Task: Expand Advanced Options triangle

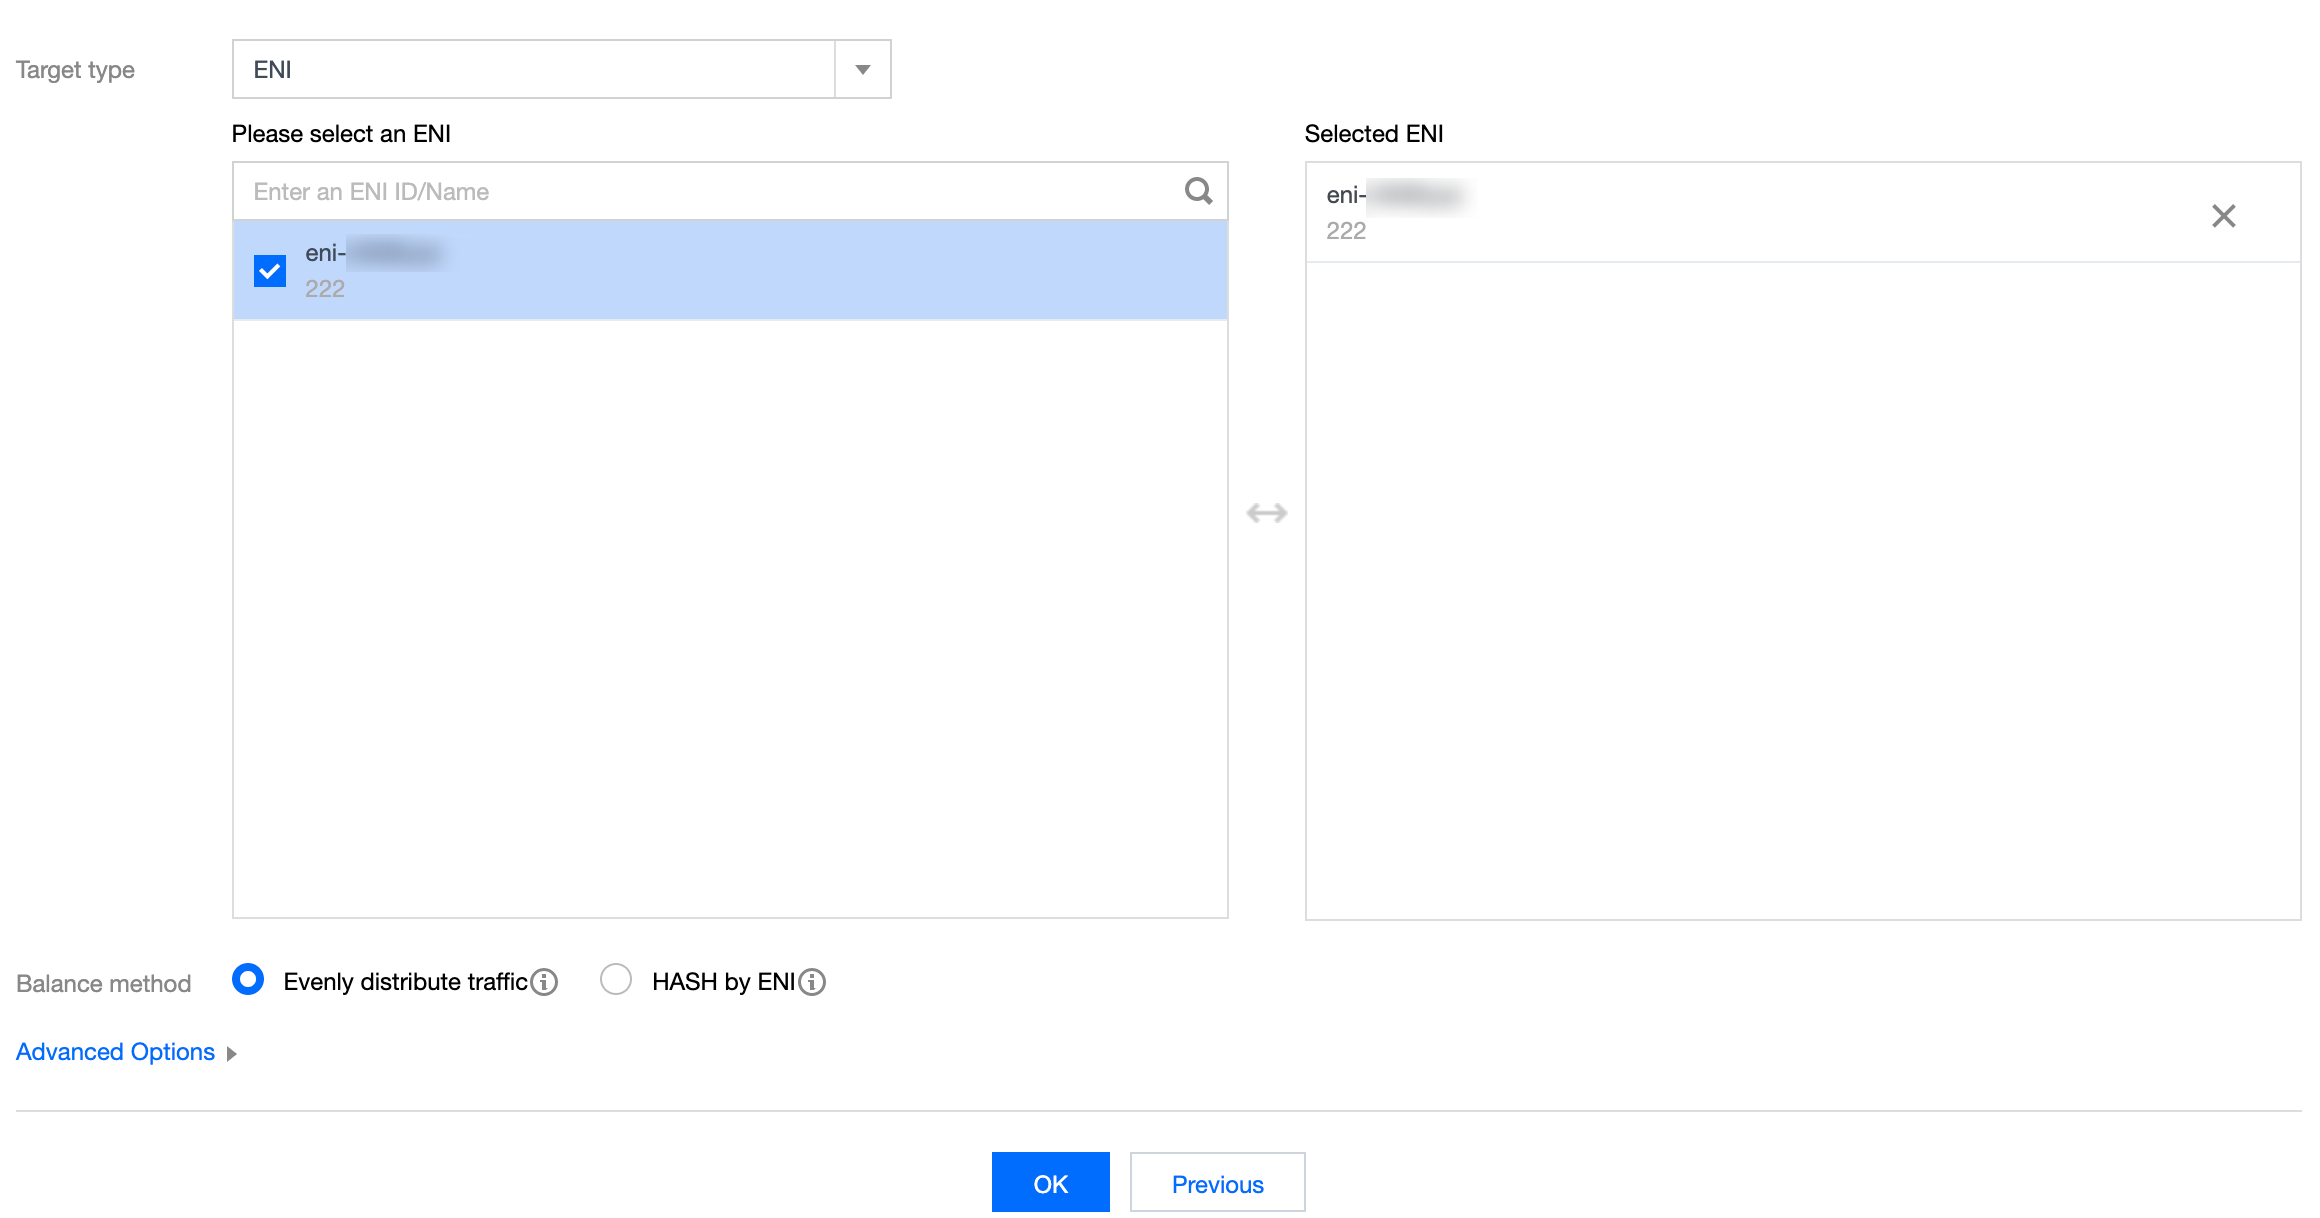Action: click(232, 1054)
